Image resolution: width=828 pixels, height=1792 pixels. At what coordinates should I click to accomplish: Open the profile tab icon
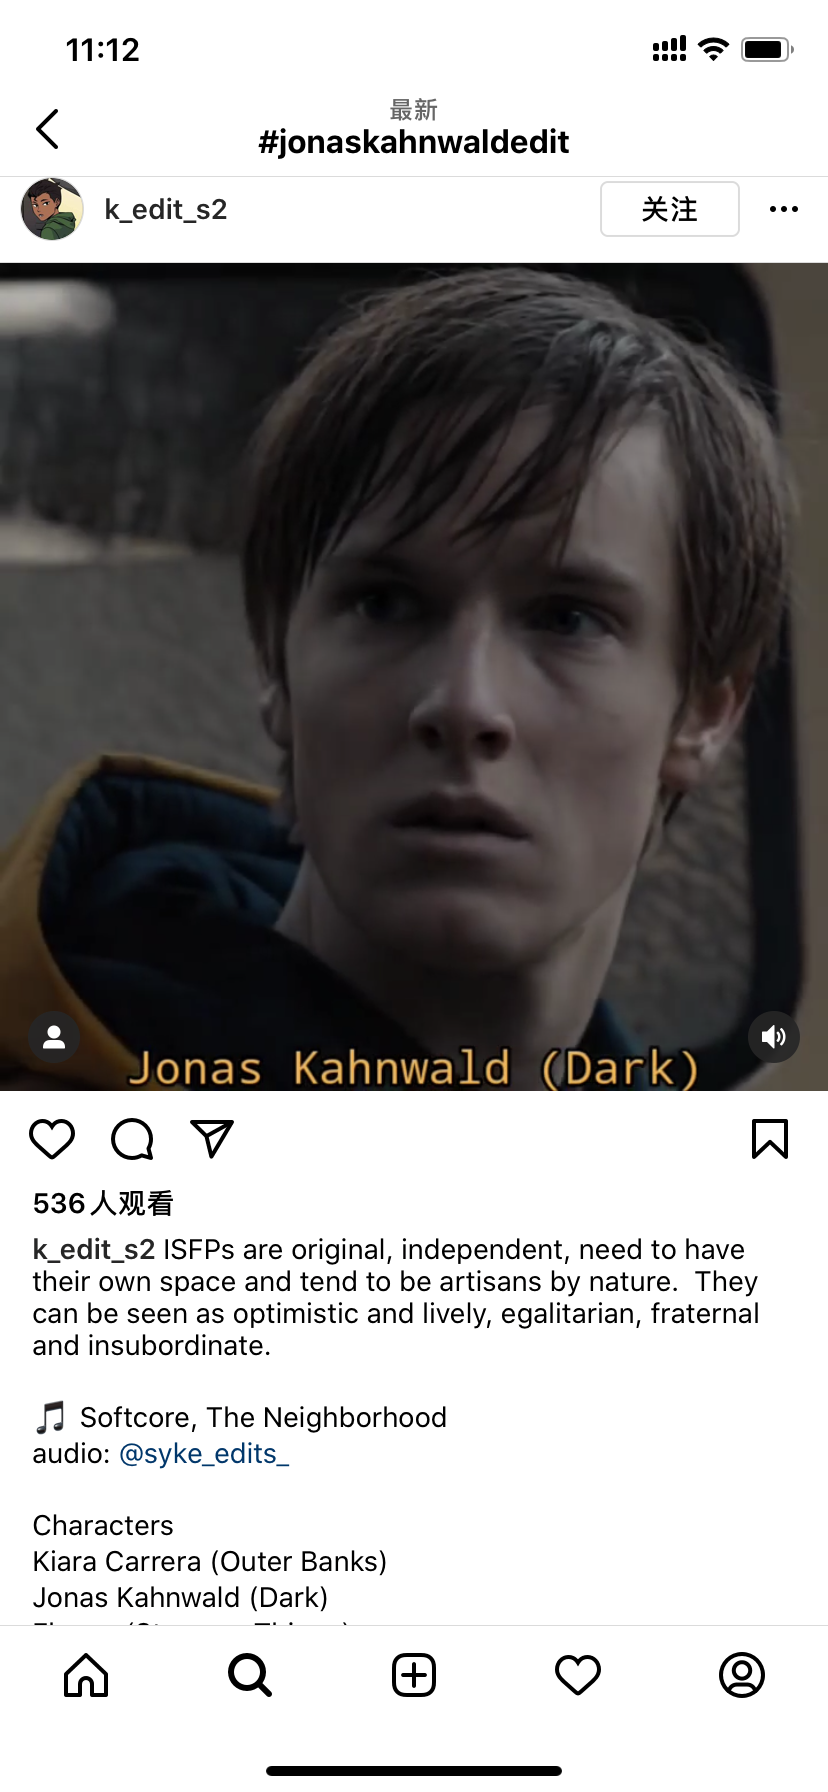pos(742,1675)
